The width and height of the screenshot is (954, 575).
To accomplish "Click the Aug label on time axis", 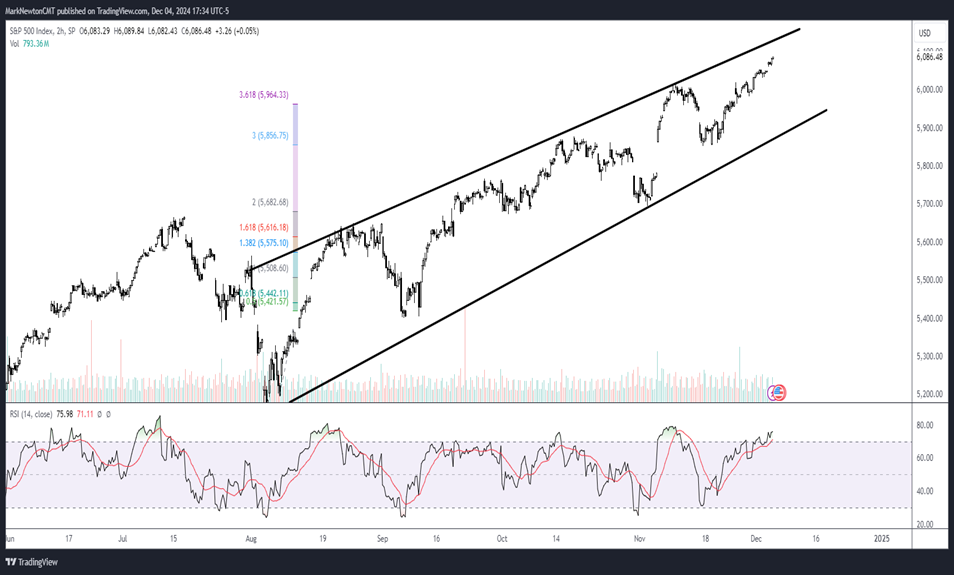I will pyautogui.click(x=251, y=537).
